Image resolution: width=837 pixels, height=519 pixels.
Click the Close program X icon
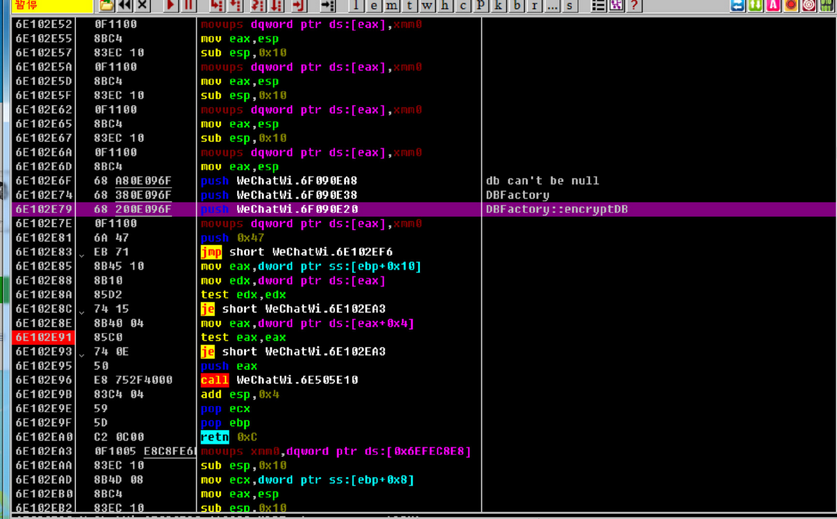tap(142, 5)
